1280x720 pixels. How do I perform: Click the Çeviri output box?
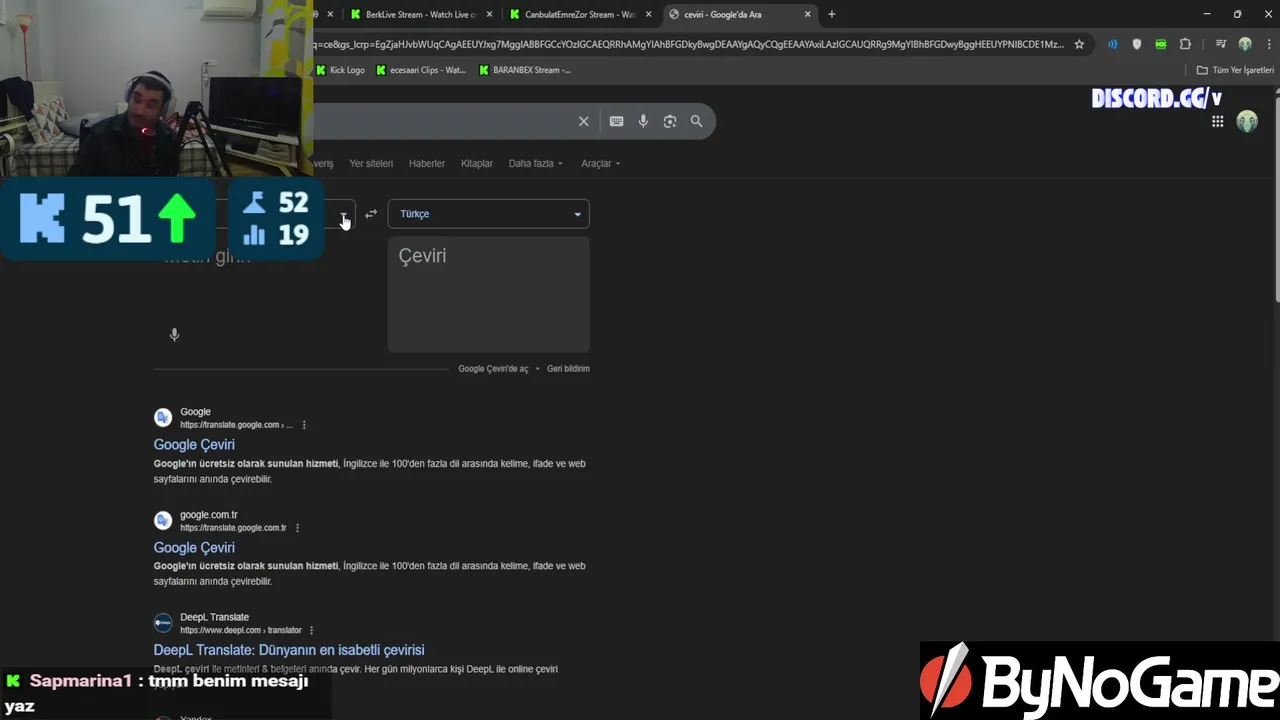click(489, 294)
